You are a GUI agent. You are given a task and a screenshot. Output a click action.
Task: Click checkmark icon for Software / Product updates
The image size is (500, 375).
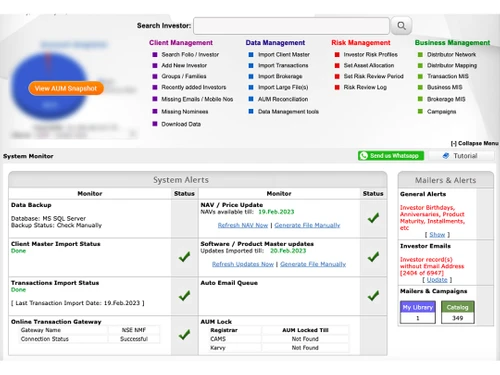(373, 257)
